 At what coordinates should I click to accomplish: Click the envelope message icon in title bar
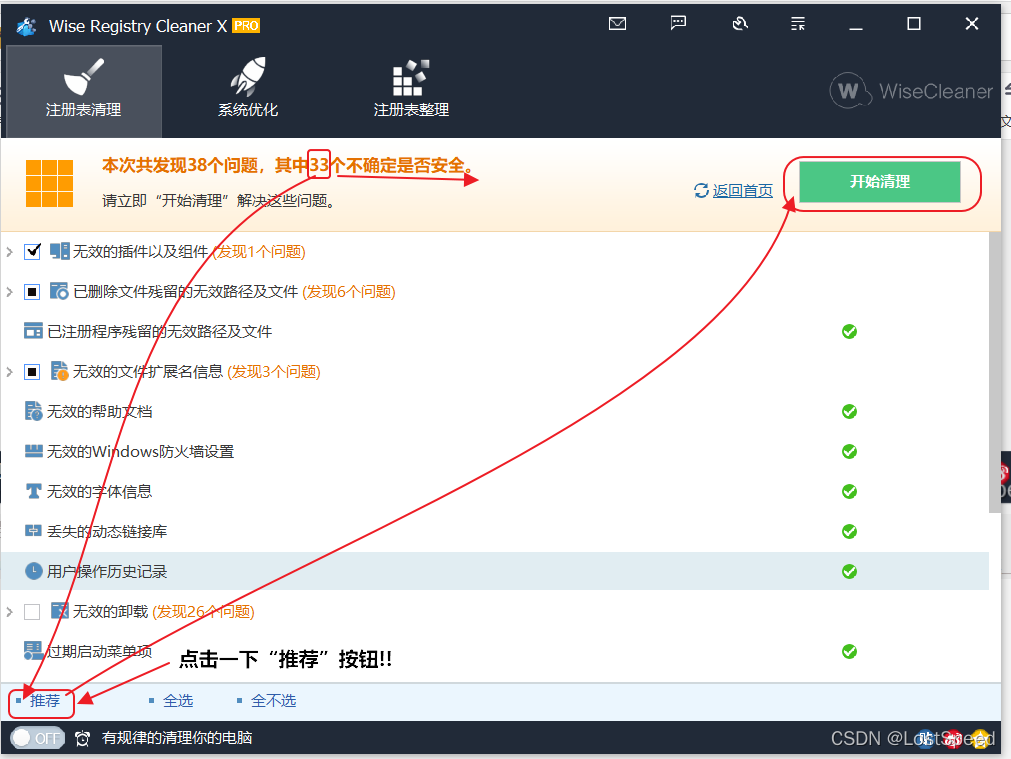617,23
